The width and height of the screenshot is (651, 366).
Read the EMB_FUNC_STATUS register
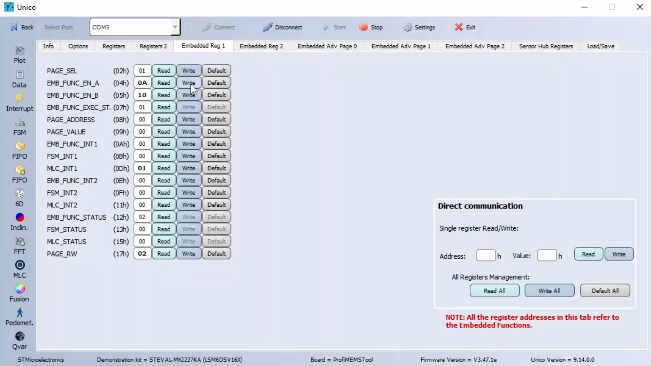tap(164, 217)
